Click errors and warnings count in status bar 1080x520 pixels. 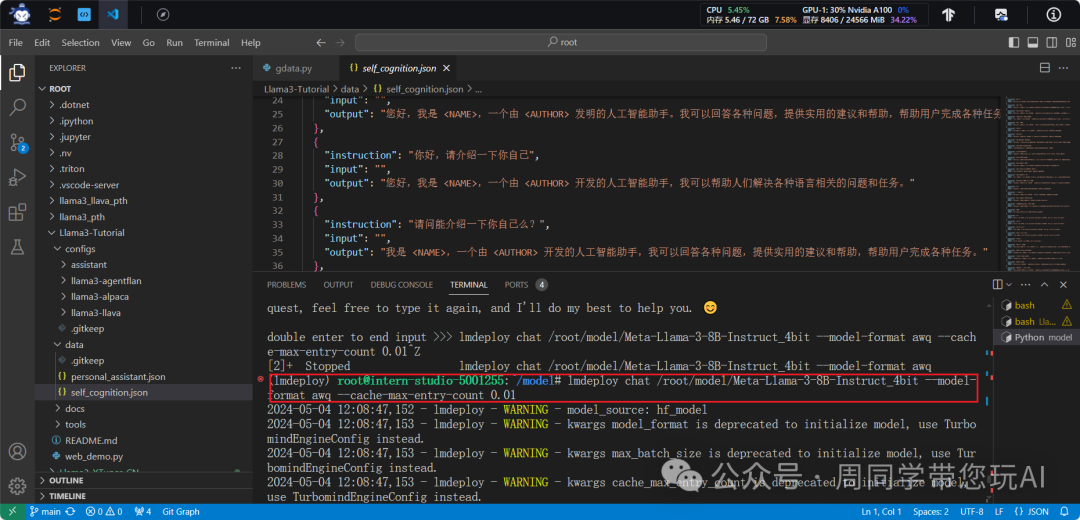coord(104,512)
